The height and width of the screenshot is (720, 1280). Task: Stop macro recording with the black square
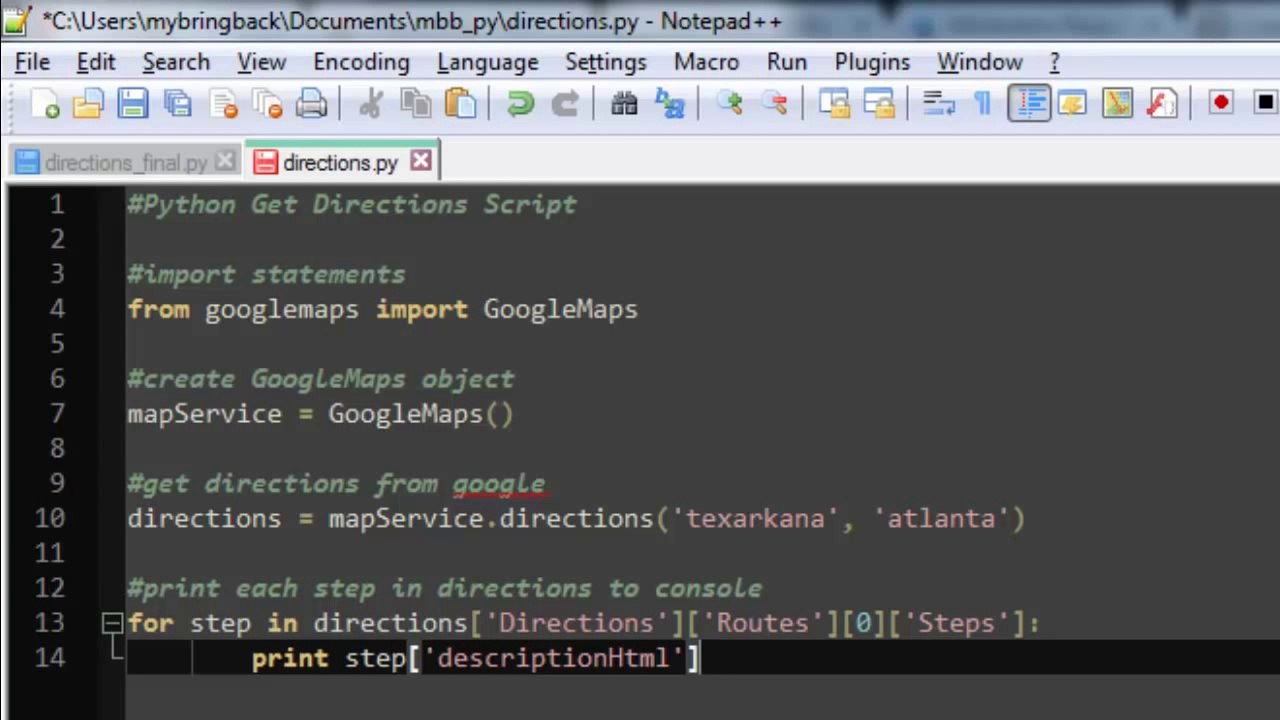[x=1265, y=103]
